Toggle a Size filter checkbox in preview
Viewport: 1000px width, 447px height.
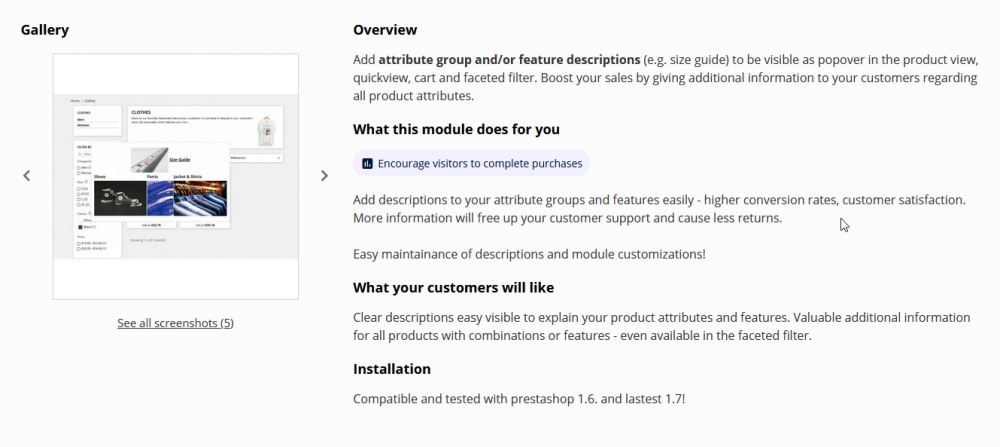click(x=79, y=188)
